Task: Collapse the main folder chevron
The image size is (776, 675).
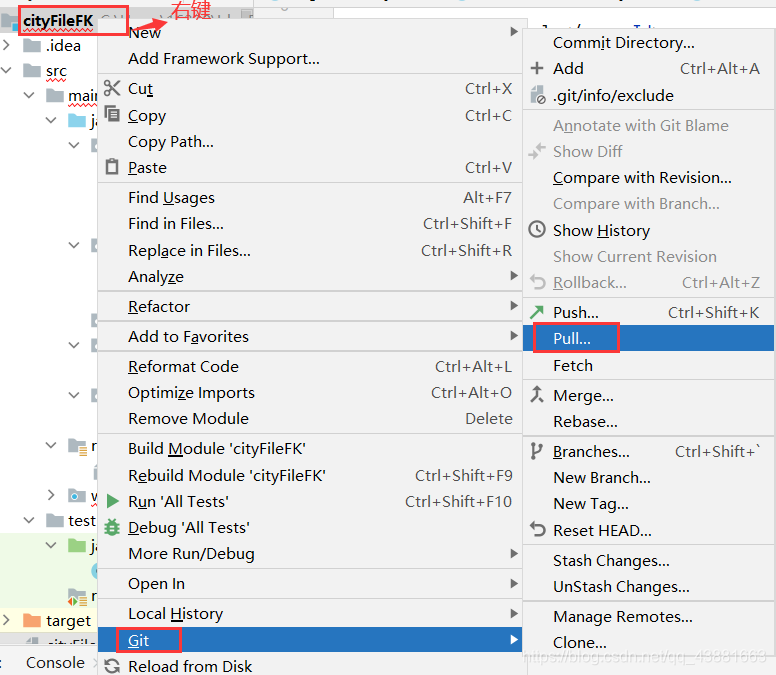Action: click(29, 95)
